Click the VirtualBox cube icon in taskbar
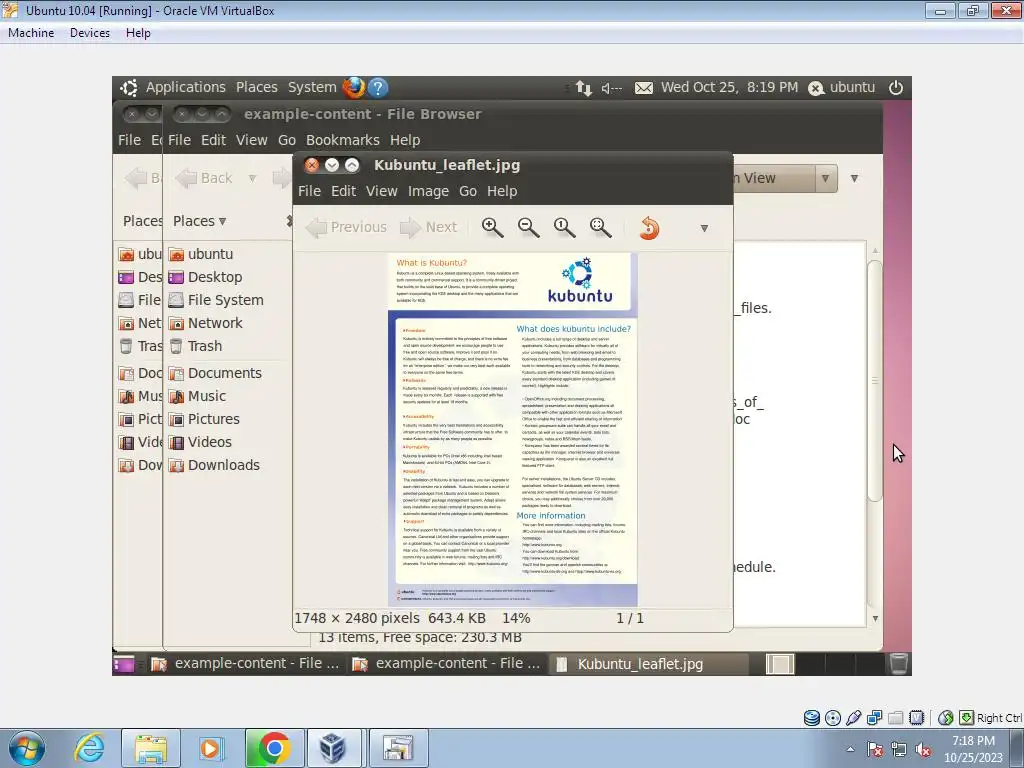Viewport: 1024px width, 768px height. click(x=334, y=748)
